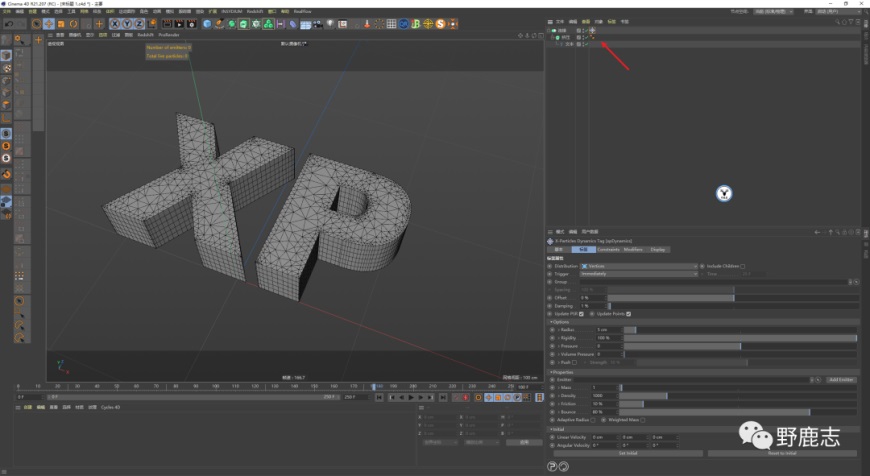The image size is (870, 476).
Task: Click the green JB plugin icon
Action: point(416,24)
